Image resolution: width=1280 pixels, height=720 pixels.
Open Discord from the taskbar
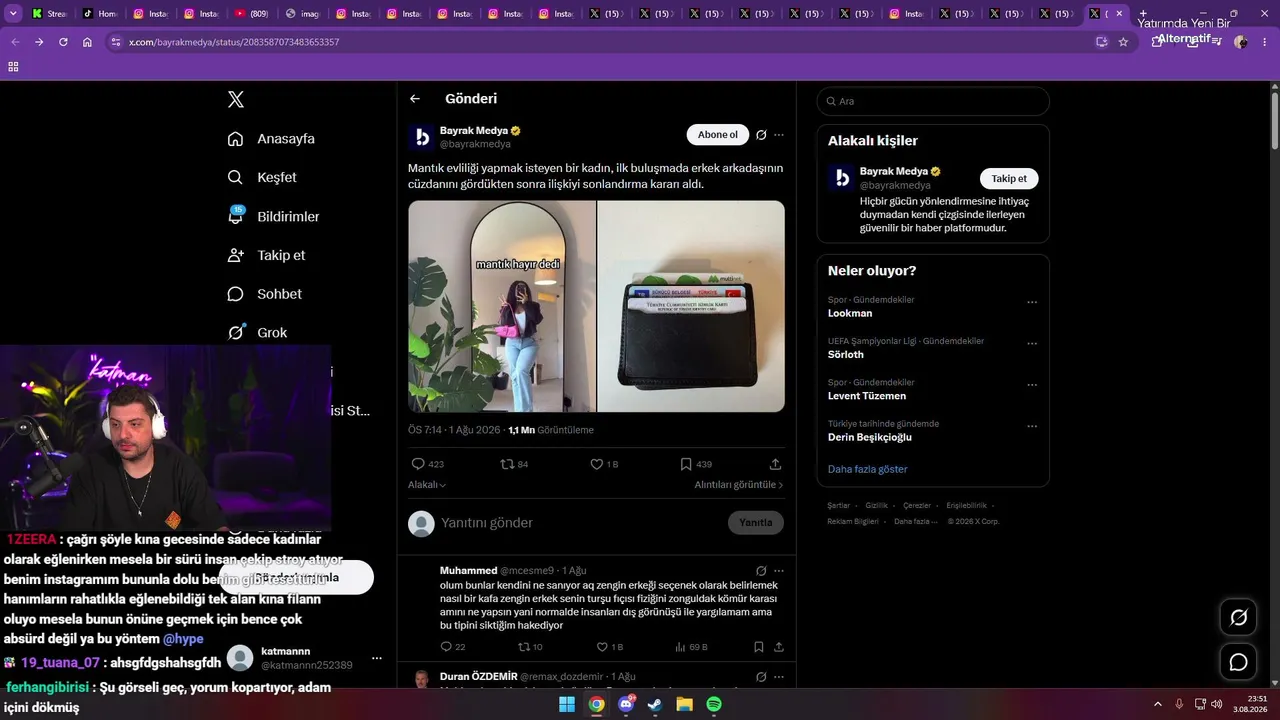626,704
